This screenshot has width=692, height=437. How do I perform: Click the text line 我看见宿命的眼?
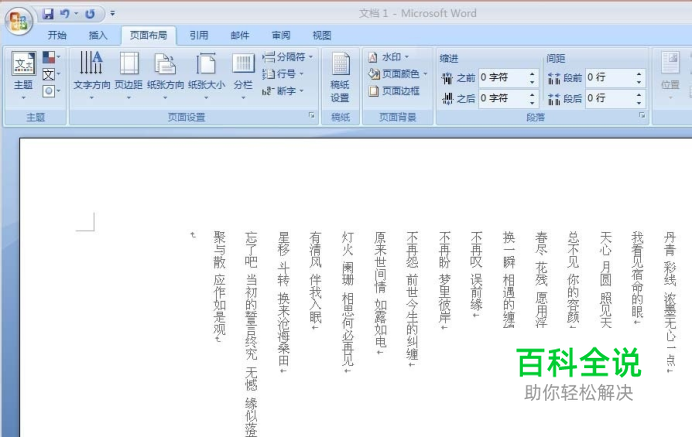[637, 277]
